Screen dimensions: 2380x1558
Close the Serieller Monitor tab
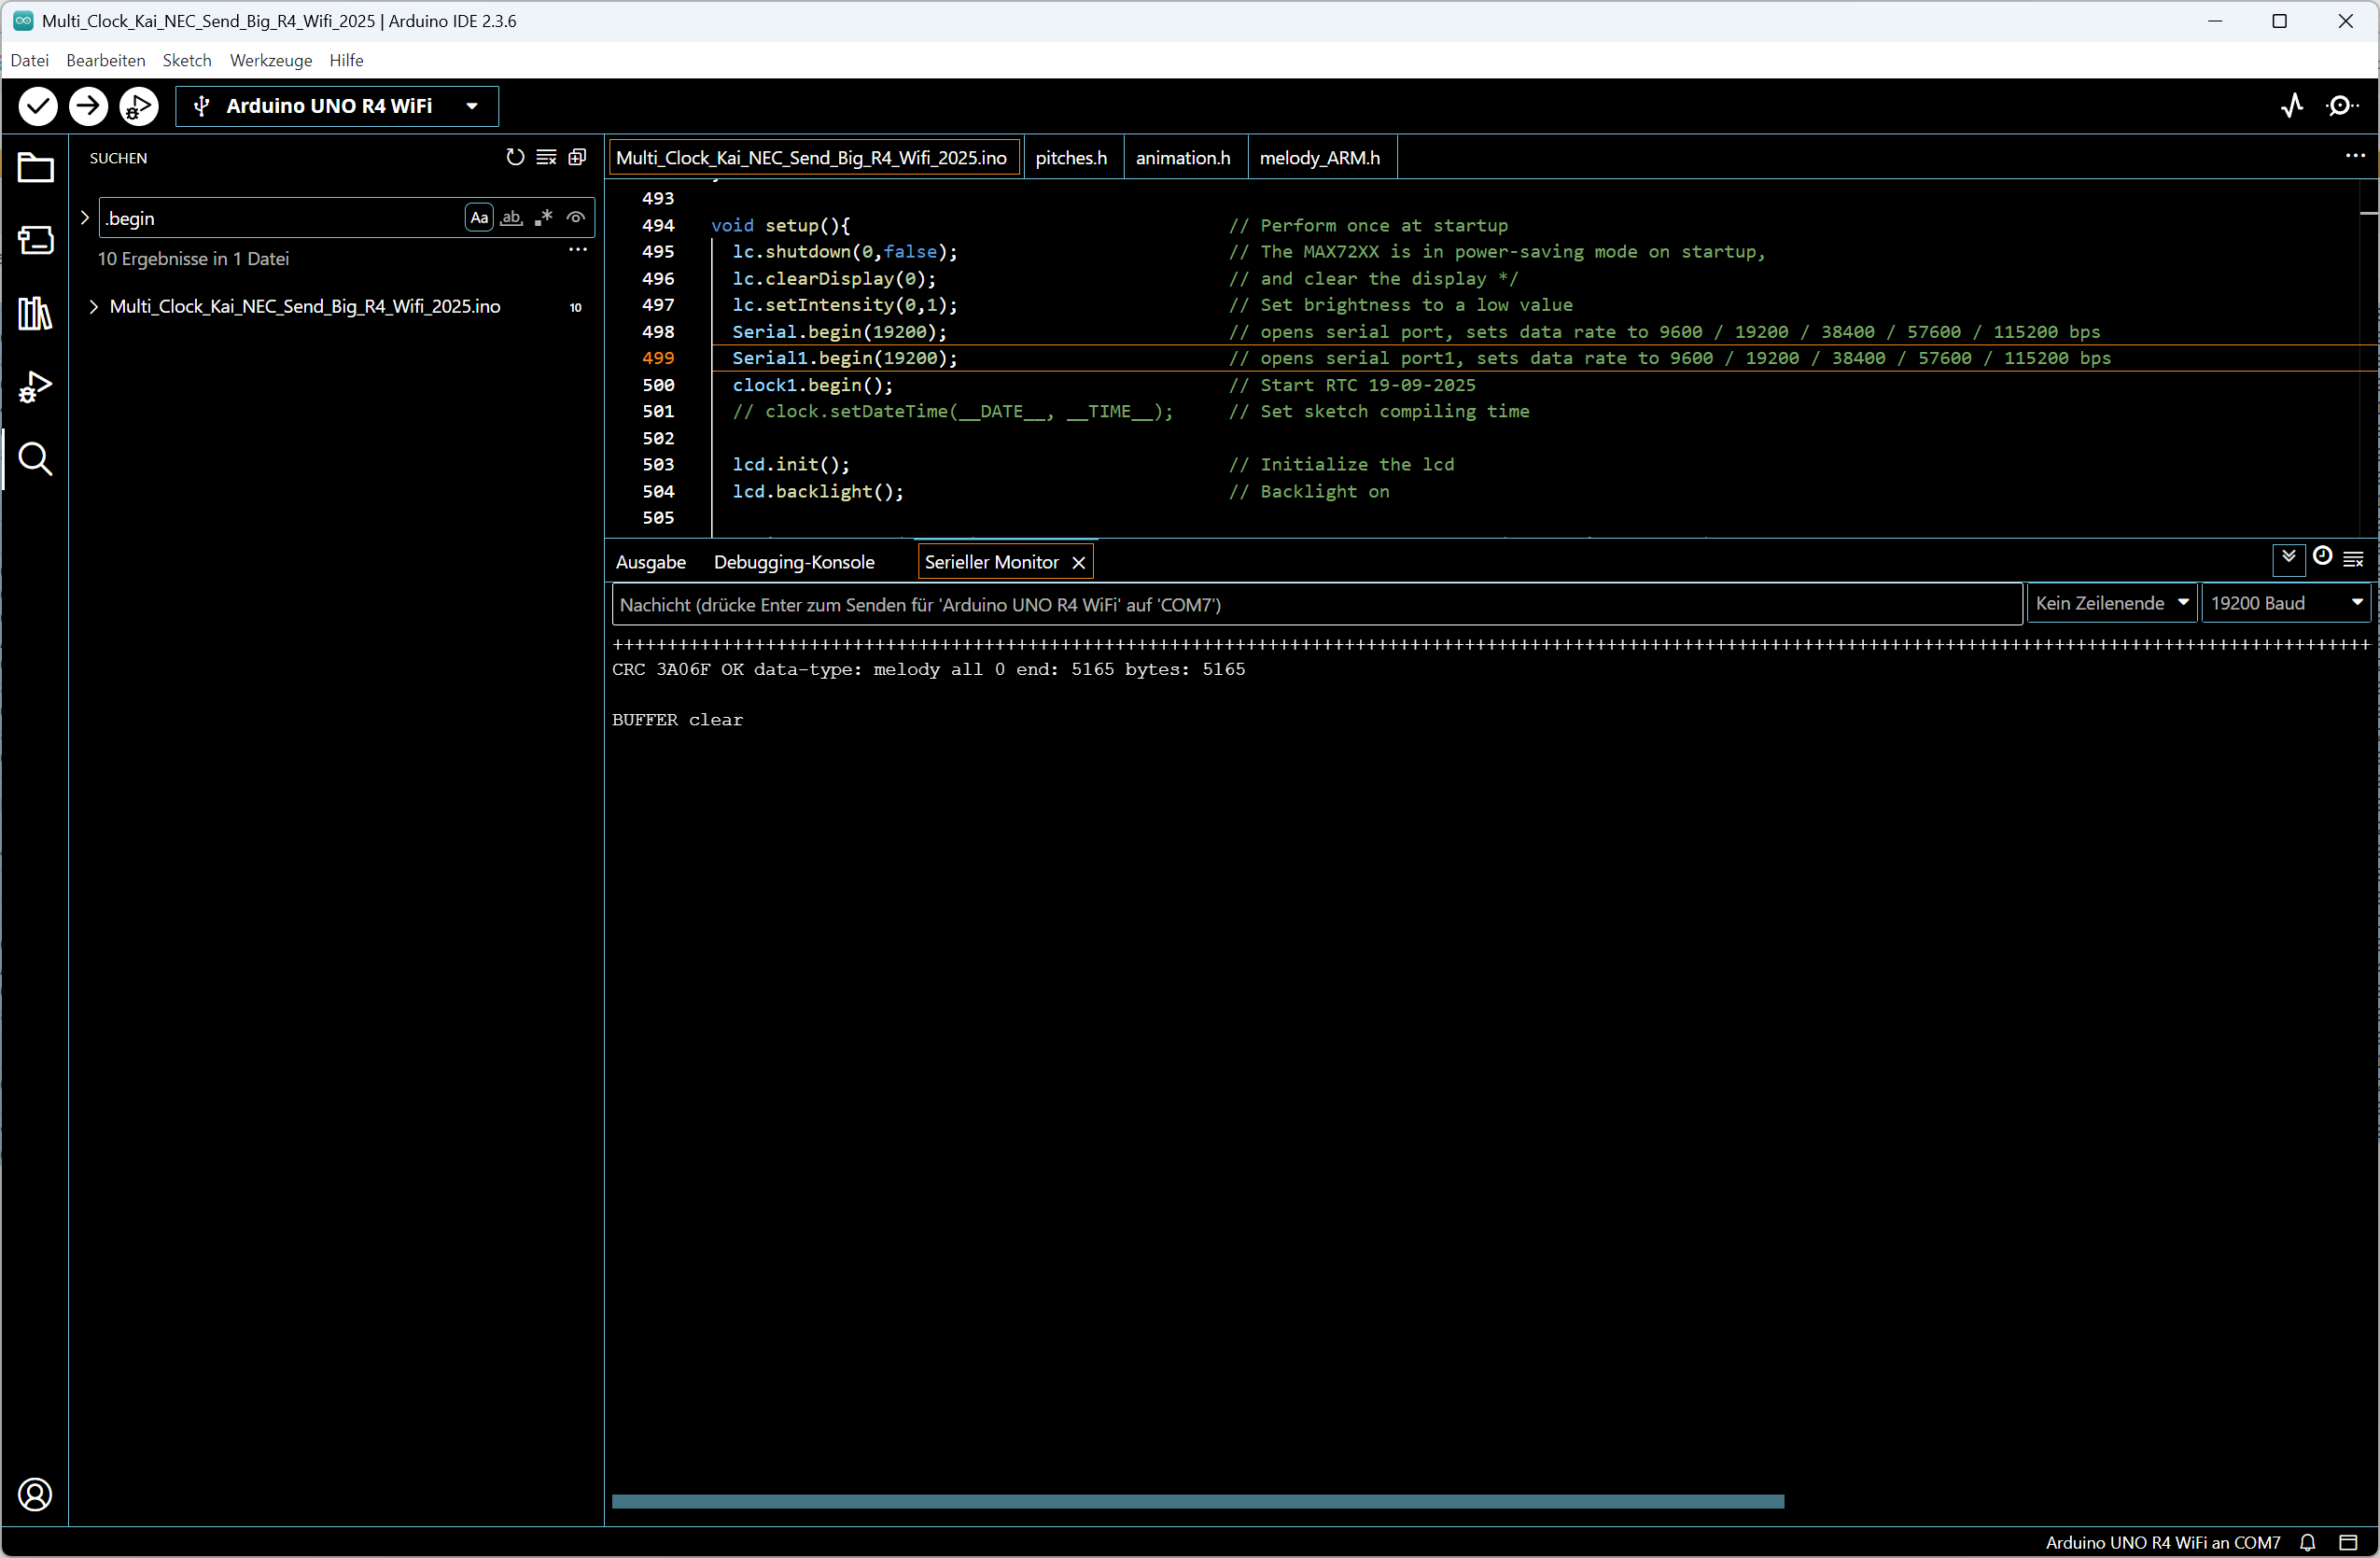[x=1078, y=562]
